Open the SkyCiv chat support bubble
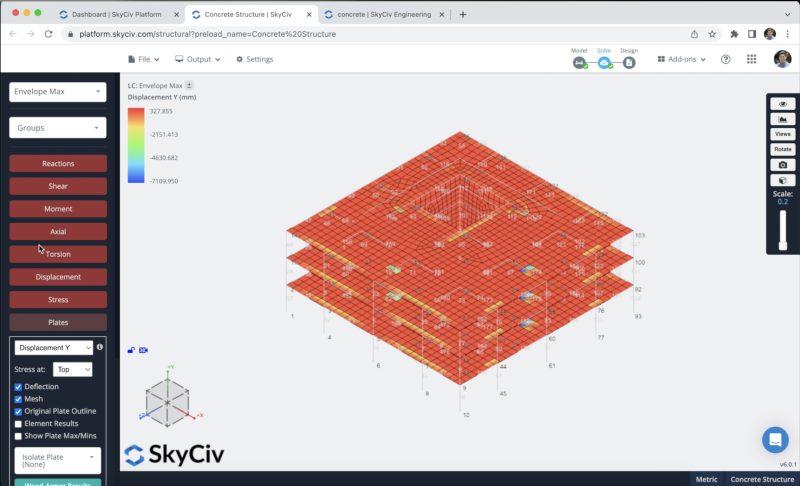 coord(775,440)
